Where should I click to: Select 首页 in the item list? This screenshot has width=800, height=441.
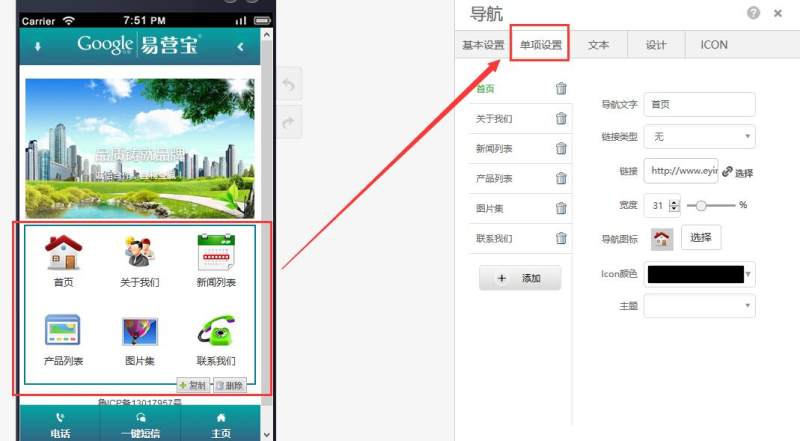(485, 89)
